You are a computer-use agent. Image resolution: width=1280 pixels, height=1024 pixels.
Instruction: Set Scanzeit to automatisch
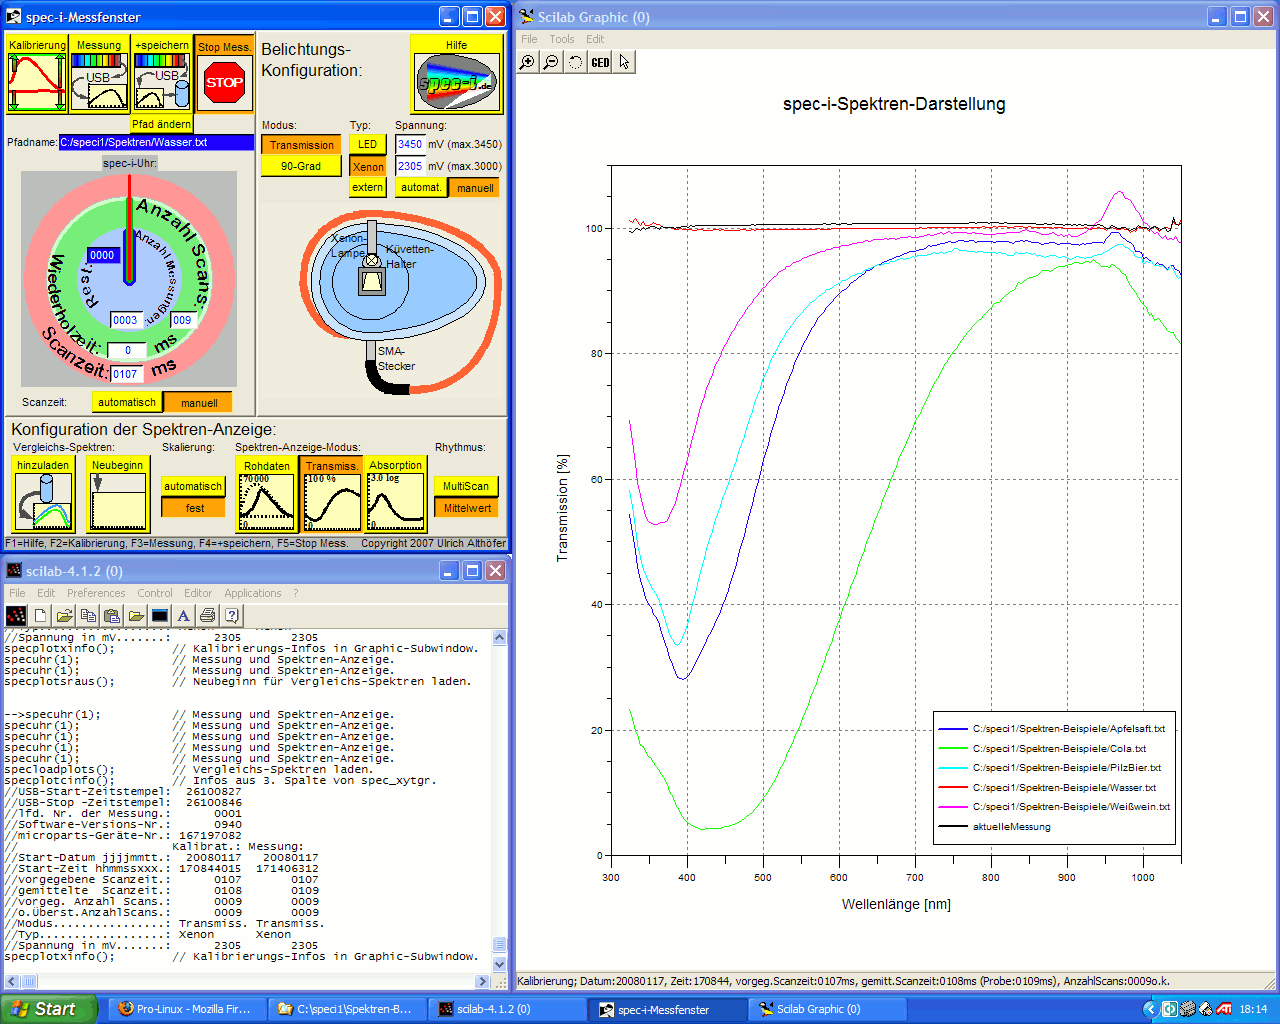[x=127, y=402]
